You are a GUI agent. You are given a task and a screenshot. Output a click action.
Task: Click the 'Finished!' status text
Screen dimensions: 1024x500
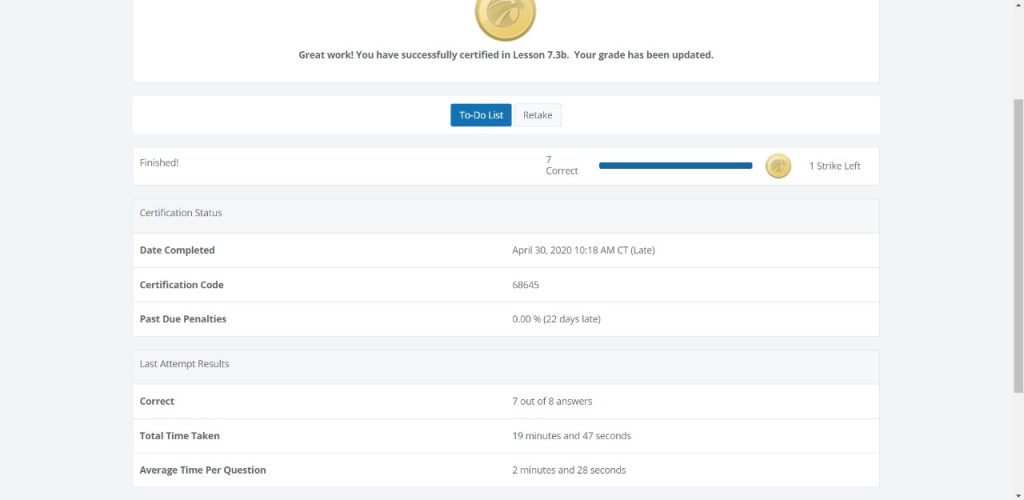(159, 163)
